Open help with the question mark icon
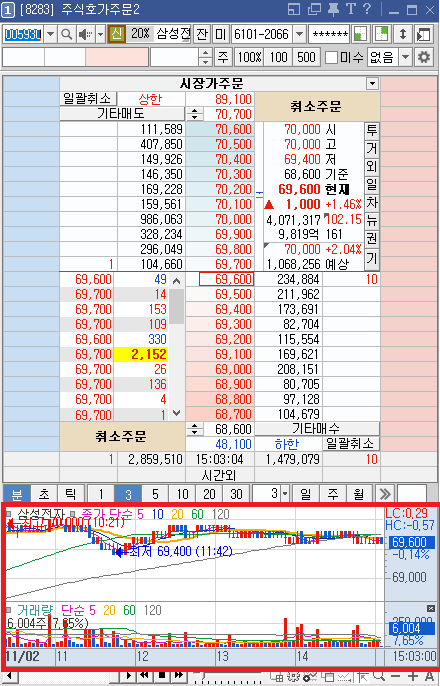Image resolution: width=440 pixels, height=686 pixels. (367, 10)
